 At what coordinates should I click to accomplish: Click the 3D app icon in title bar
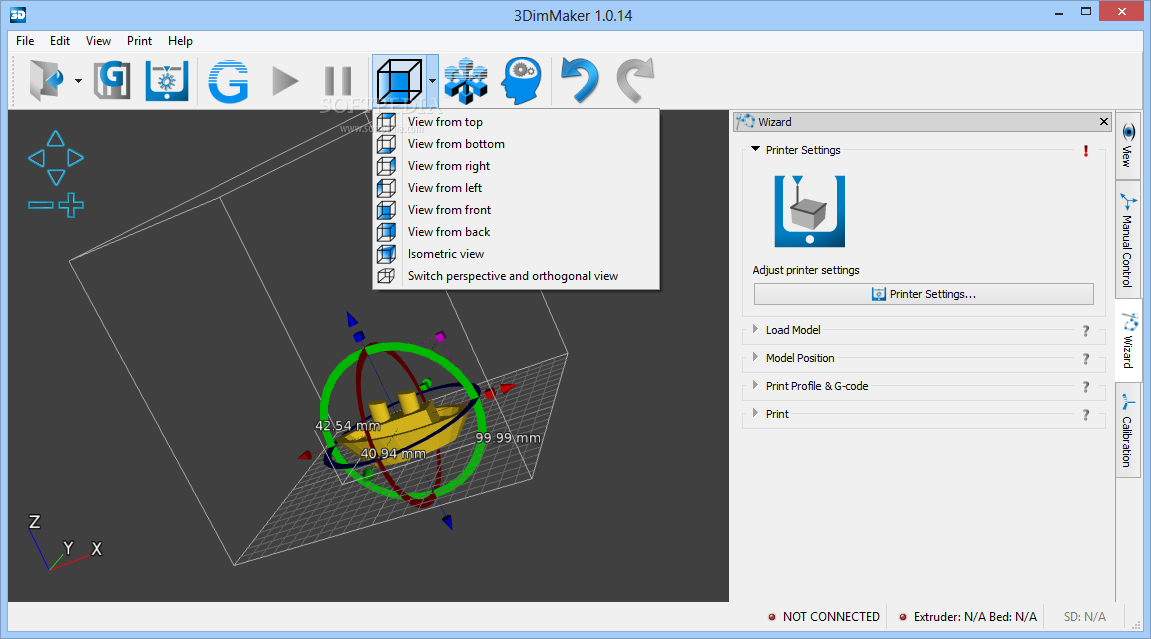18,14
